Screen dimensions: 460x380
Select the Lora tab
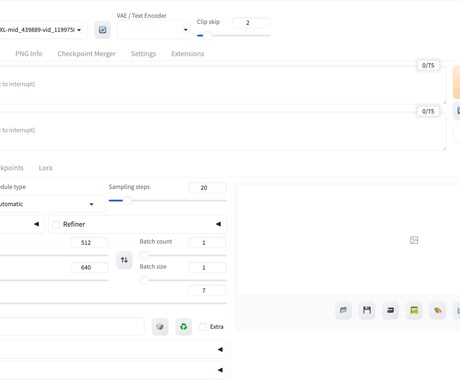45,168
